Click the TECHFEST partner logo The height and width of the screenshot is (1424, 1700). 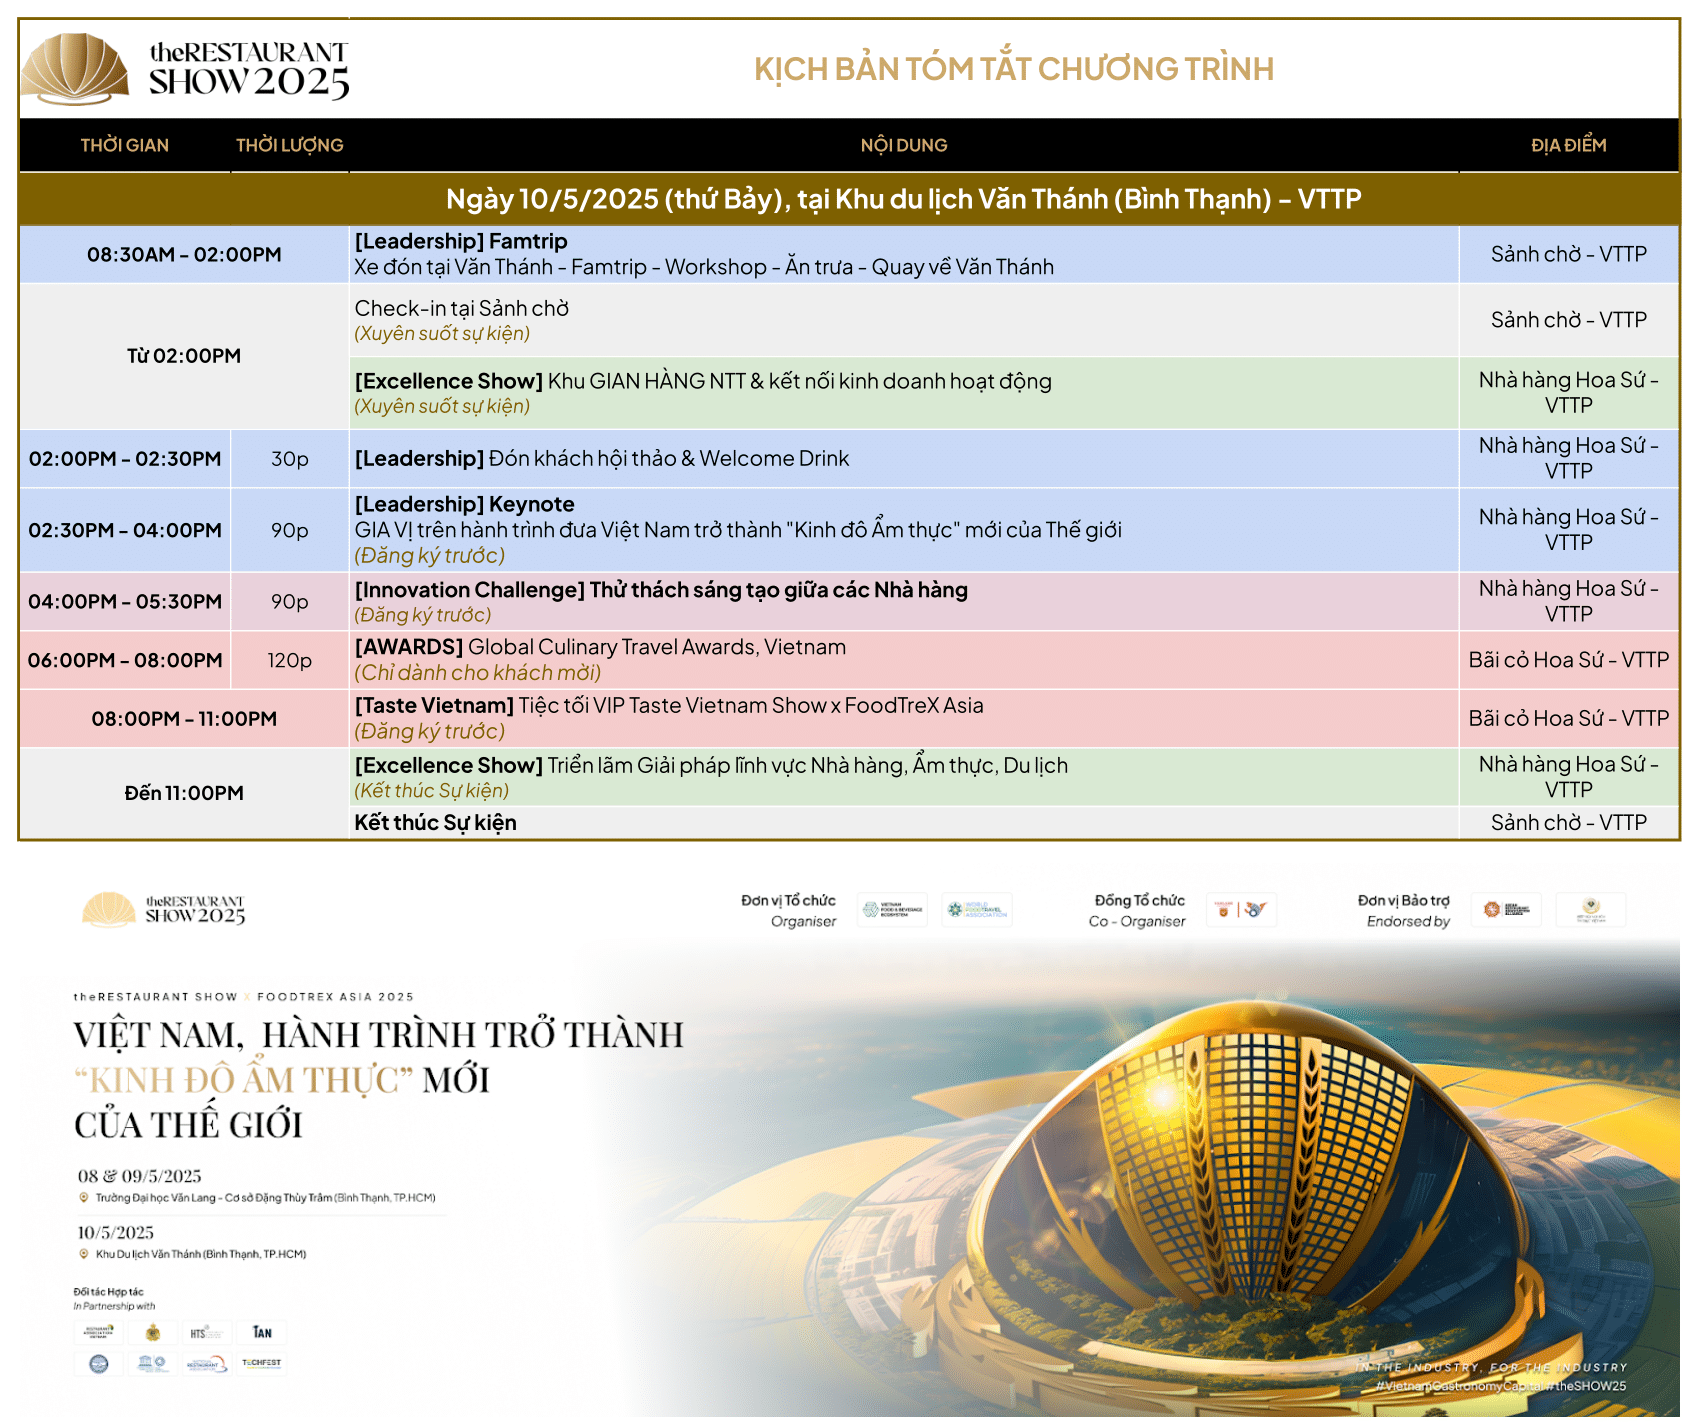coord(262,1363)
